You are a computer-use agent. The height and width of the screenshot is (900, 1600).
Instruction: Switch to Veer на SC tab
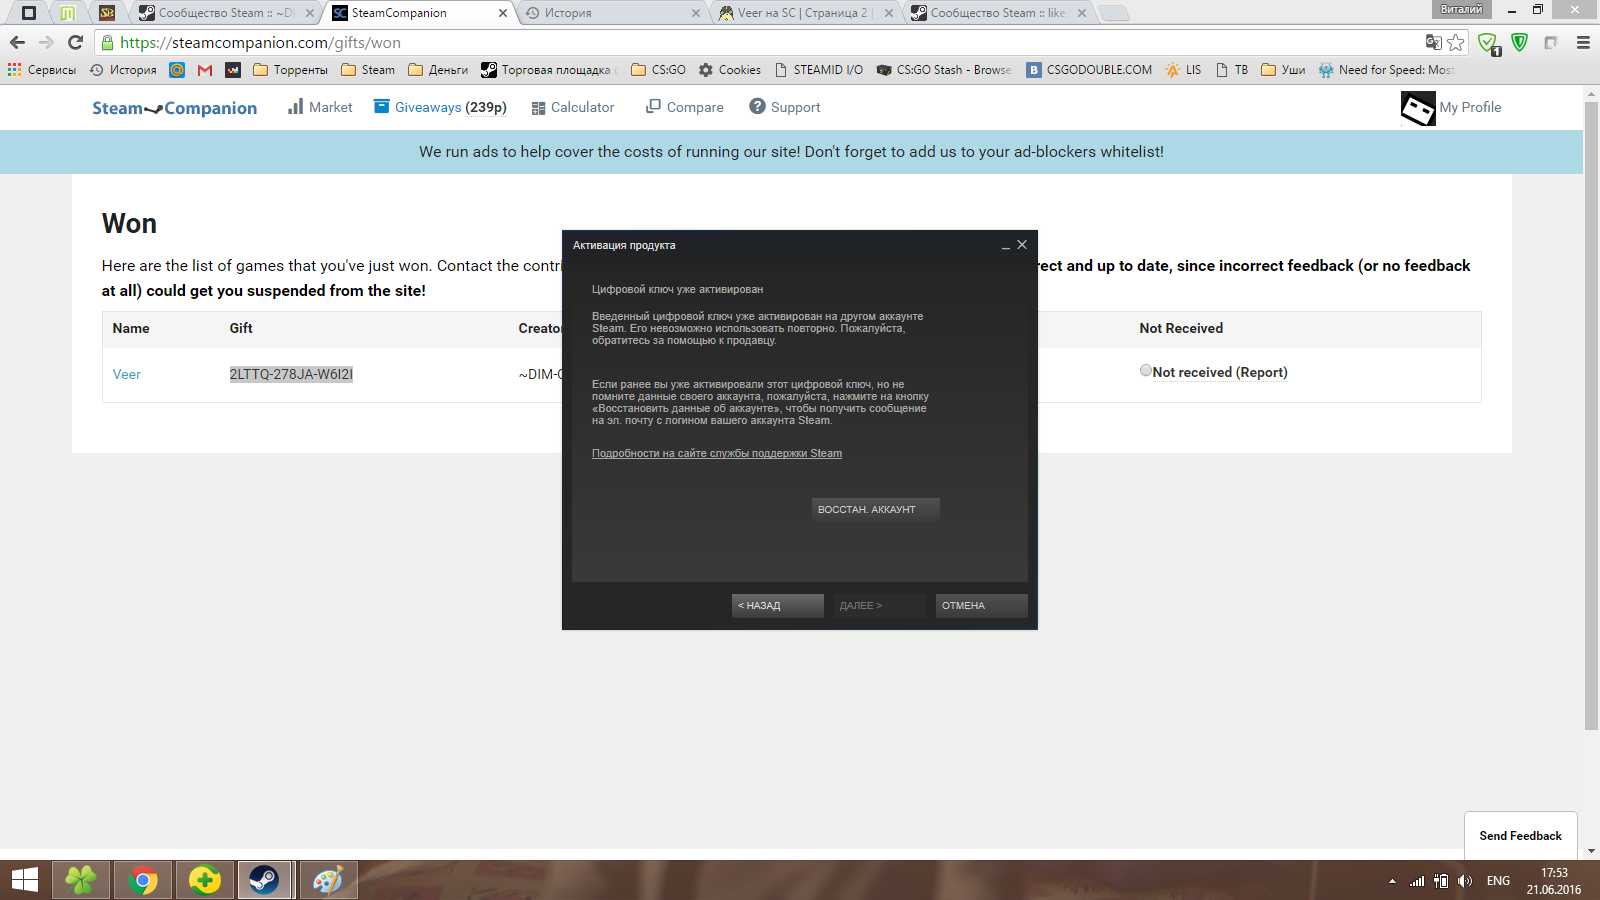click(x=805, y=13)
